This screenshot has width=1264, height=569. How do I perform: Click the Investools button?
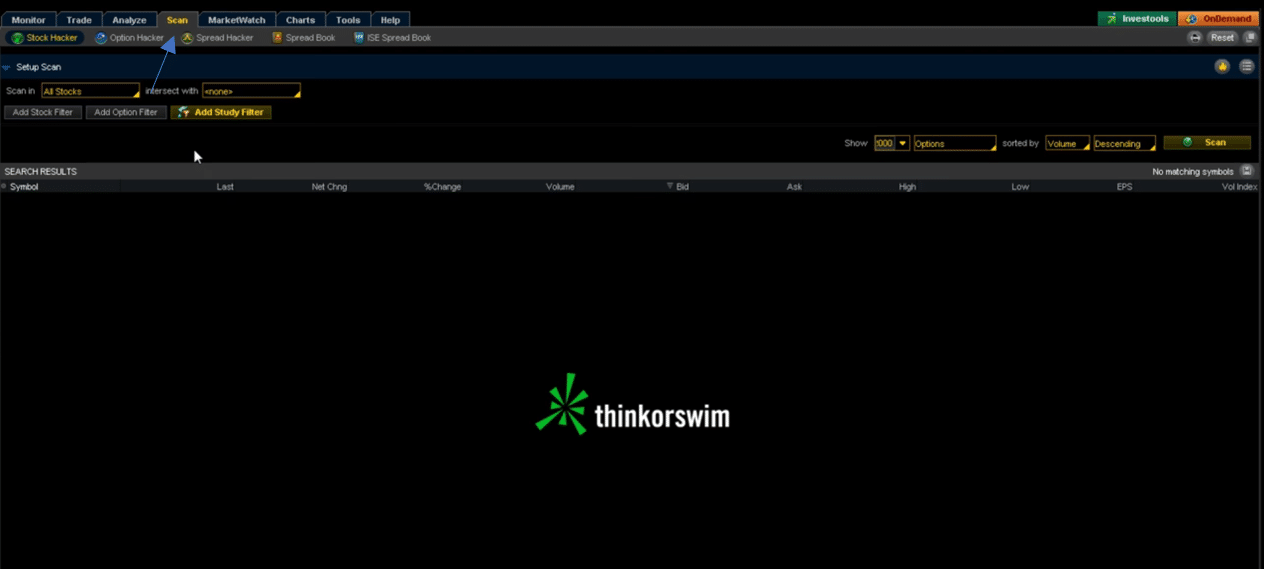[x=1137, y=19]
